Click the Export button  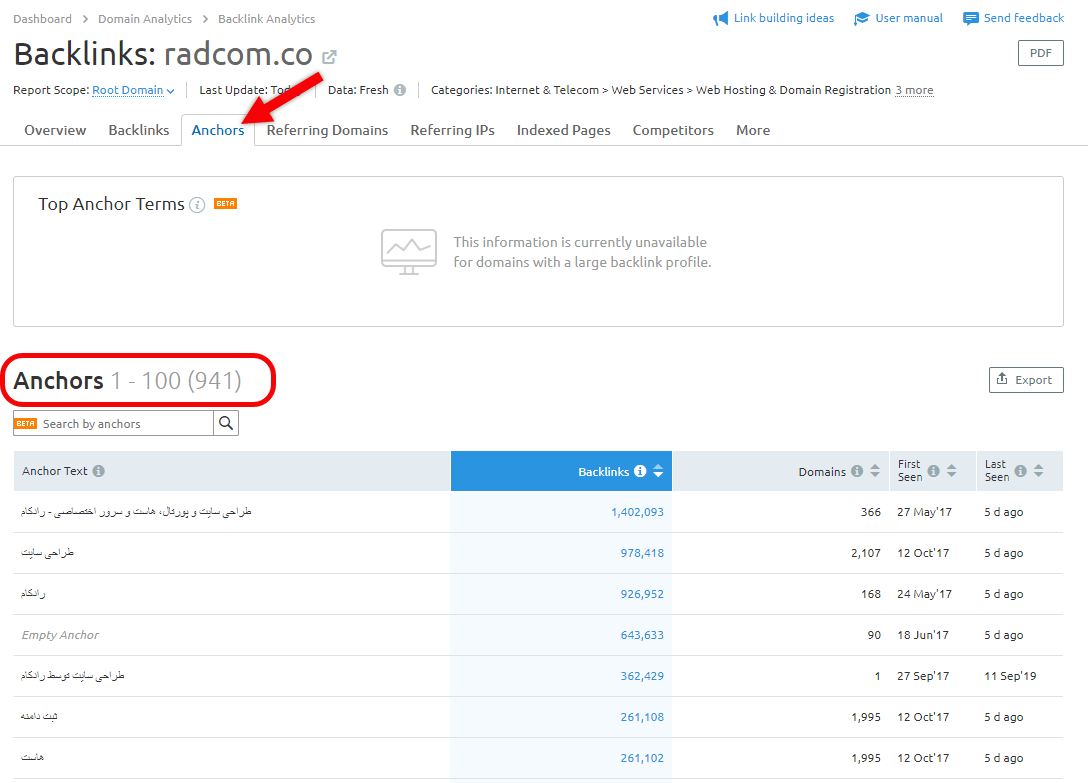[x=1025, y=380]
